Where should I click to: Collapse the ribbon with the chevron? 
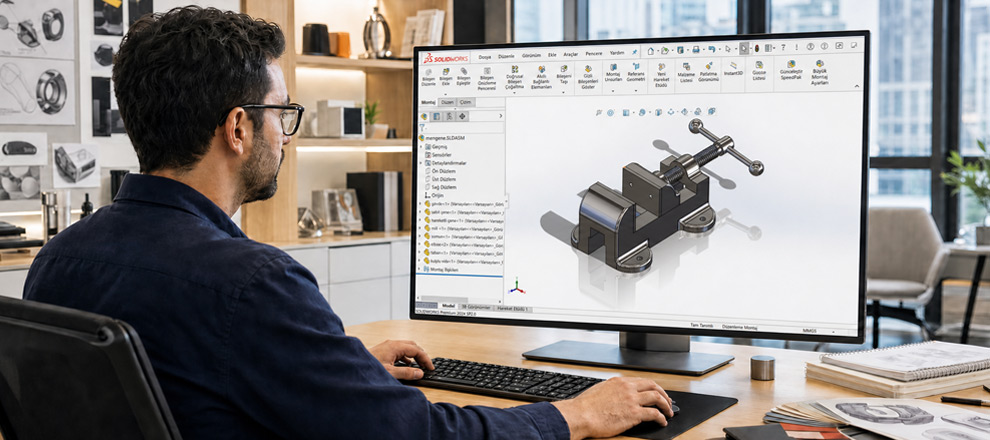[857, 86]
